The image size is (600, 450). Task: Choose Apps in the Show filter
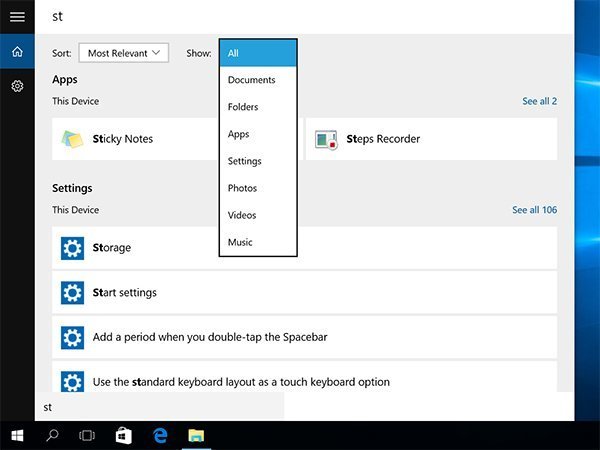coord(258,134)
